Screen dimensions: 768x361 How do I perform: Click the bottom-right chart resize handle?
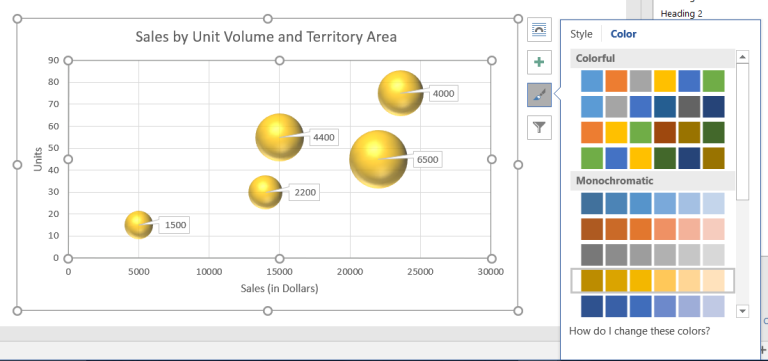point(518,311)
